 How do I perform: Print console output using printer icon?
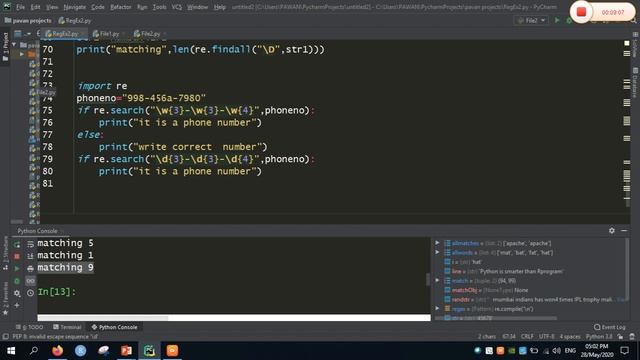(x=30, y=269)
